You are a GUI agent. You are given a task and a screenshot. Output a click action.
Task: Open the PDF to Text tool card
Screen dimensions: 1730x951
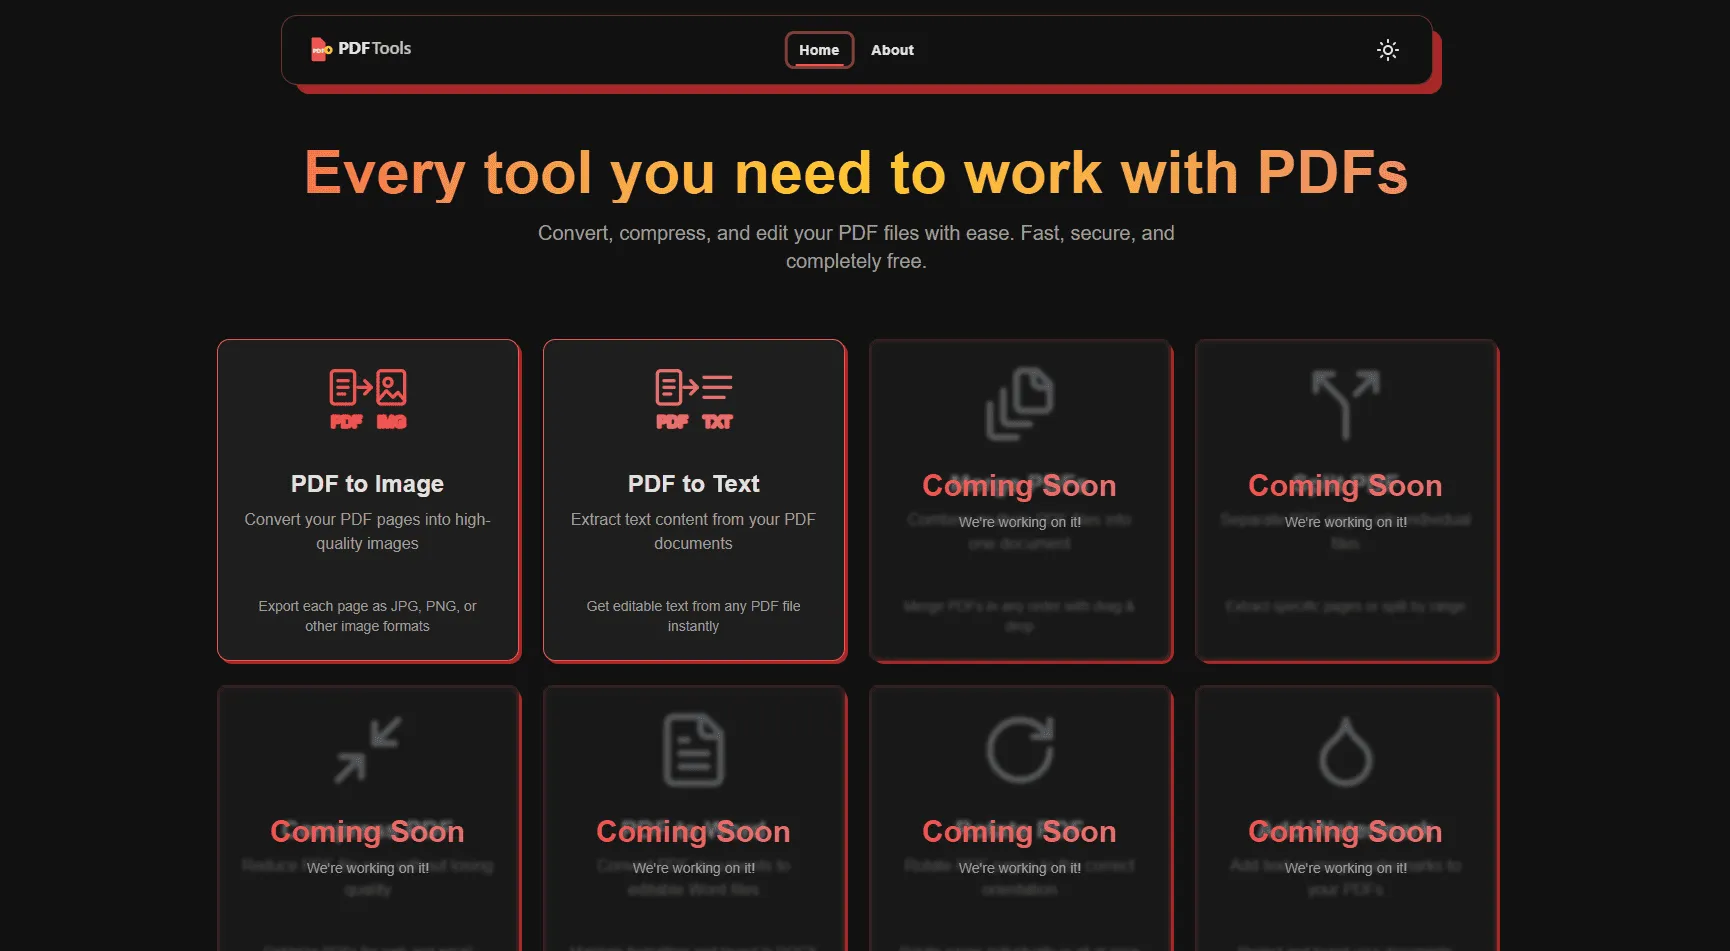693,500
